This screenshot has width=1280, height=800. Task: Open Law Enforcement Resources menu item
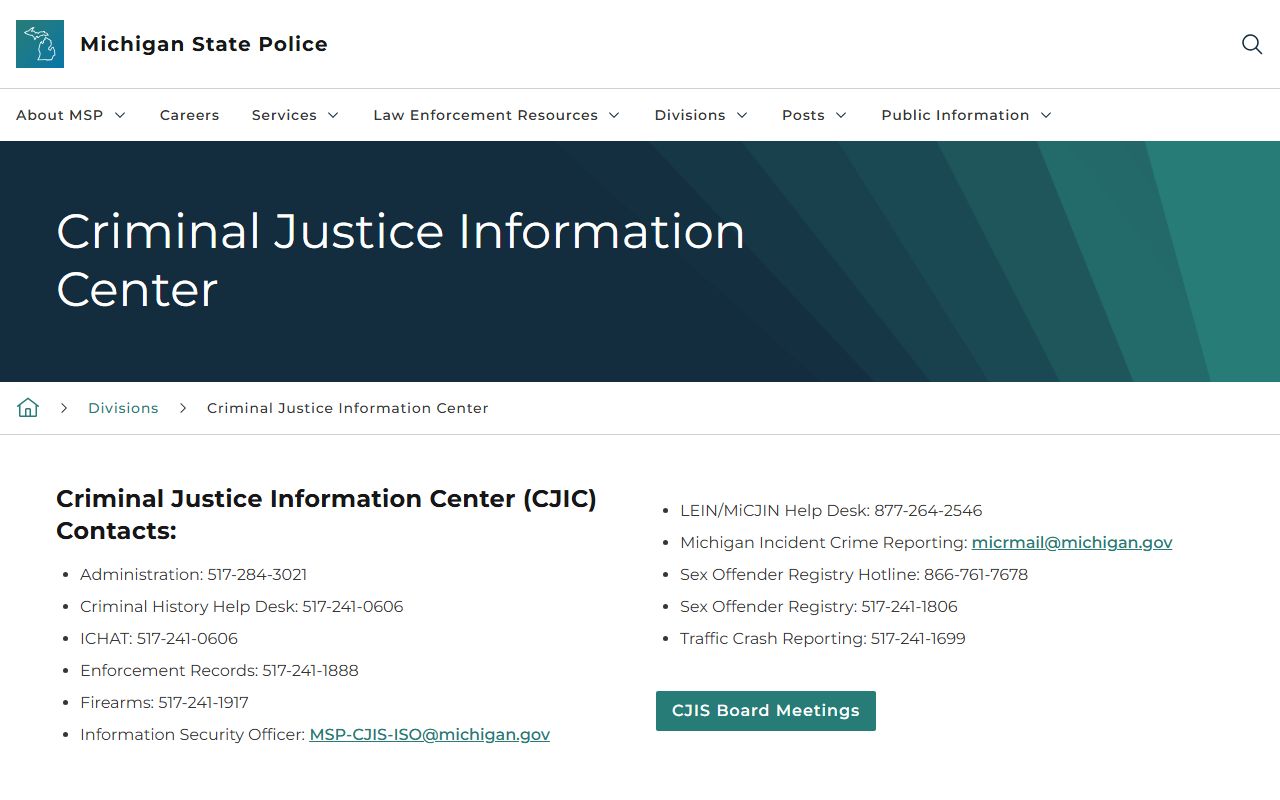point(486,115)
